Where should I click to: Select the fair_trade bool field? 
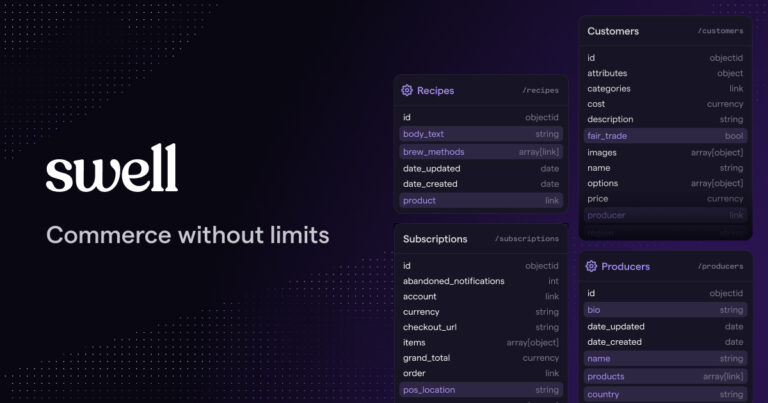(665, 136)
